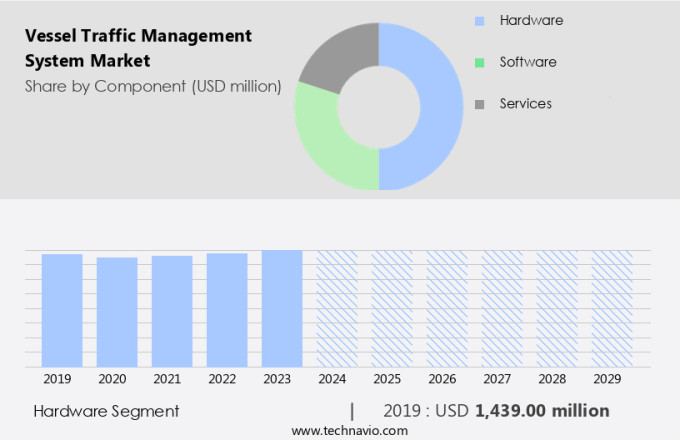Viewport: 680px width, 440px height.
Task: Click the 2025 axis label
Action: (387, 379)
